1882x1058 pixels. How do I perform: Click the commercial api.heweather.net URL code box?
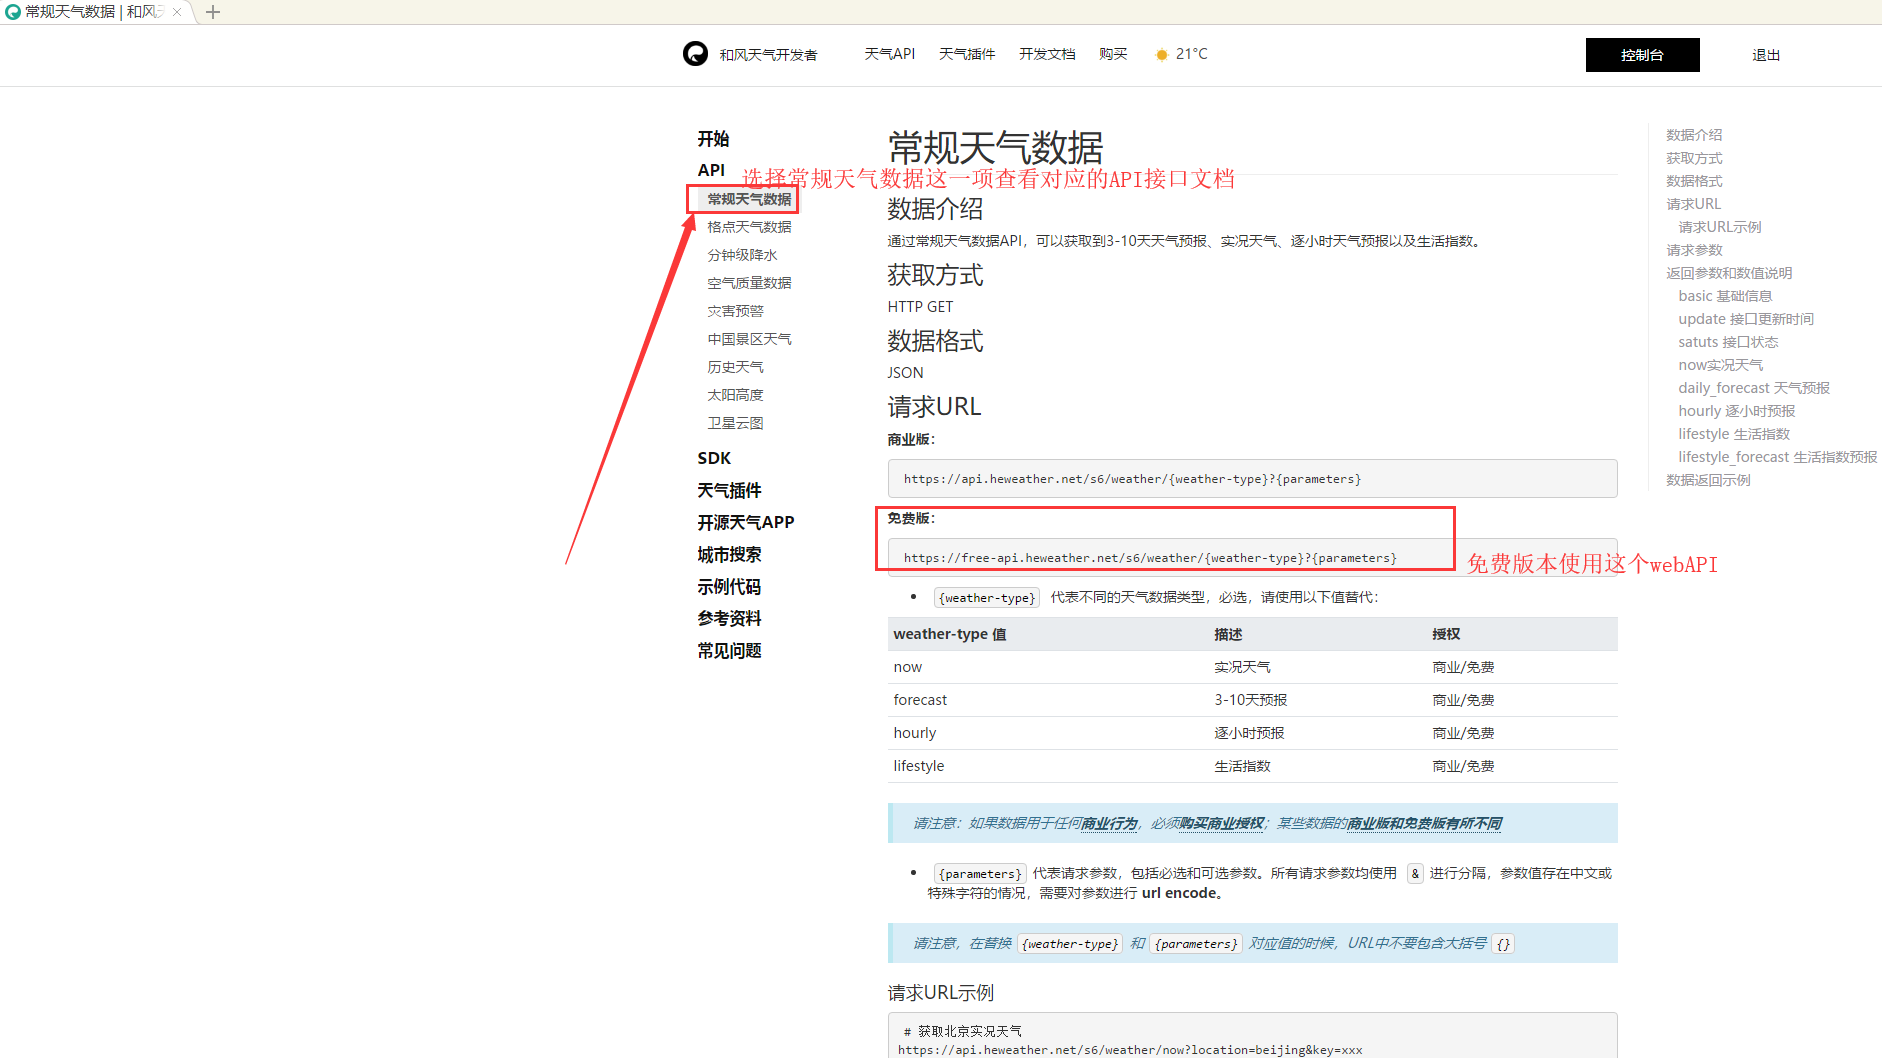[x=1252, y=479]
